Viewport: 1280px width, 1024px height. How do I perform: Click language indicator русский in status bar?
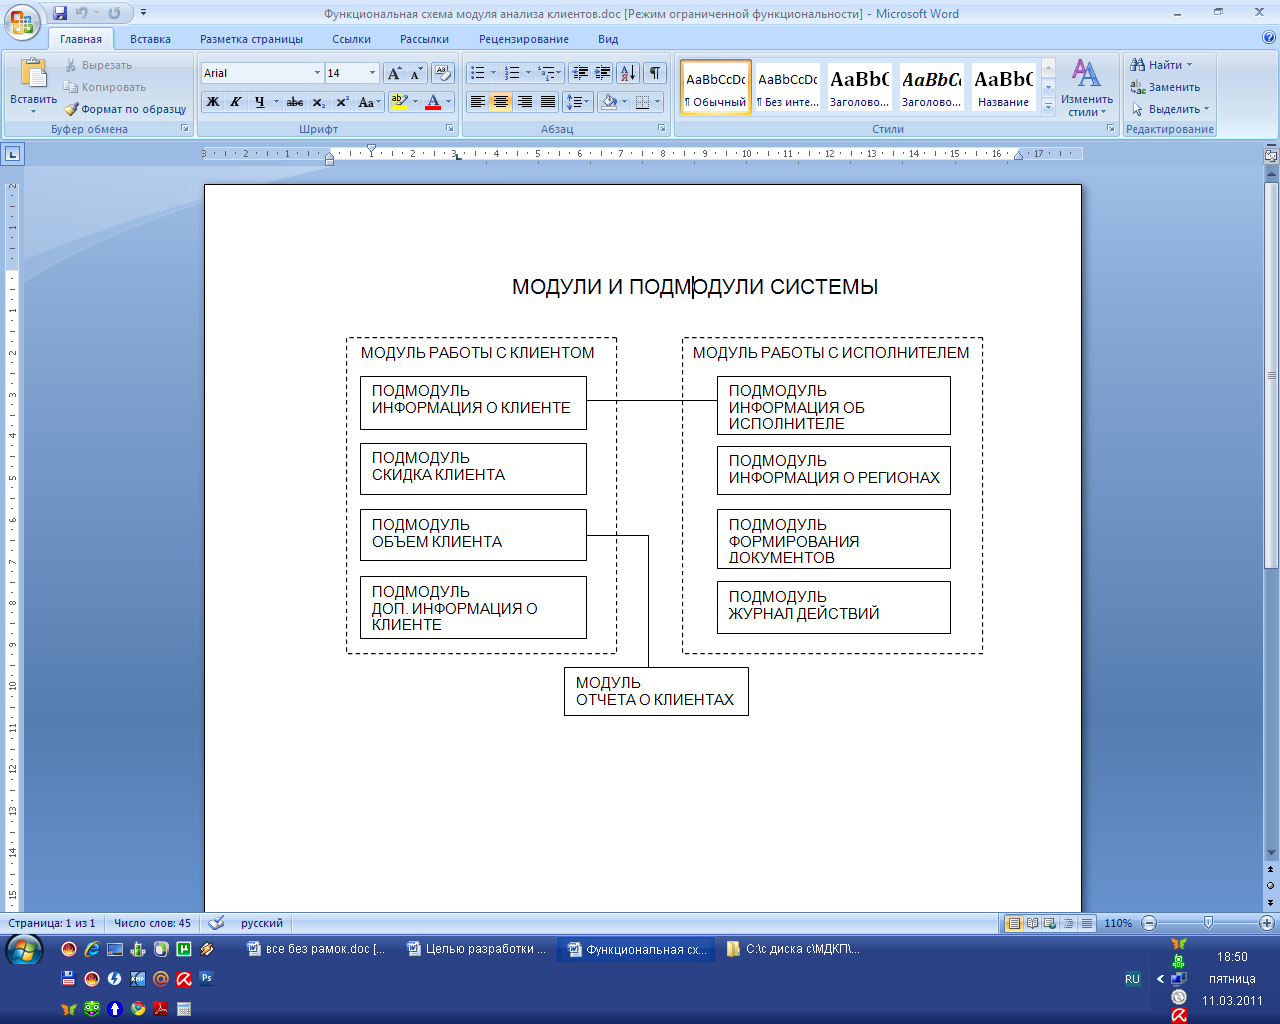pos(262,923)
